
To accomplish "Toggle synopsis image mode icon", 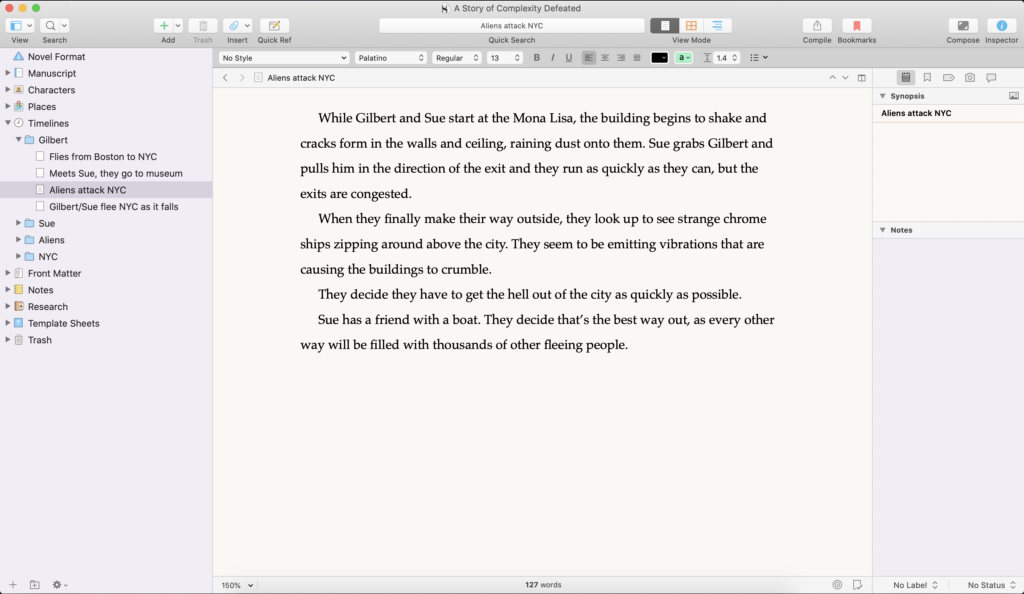I will 1014,96.
